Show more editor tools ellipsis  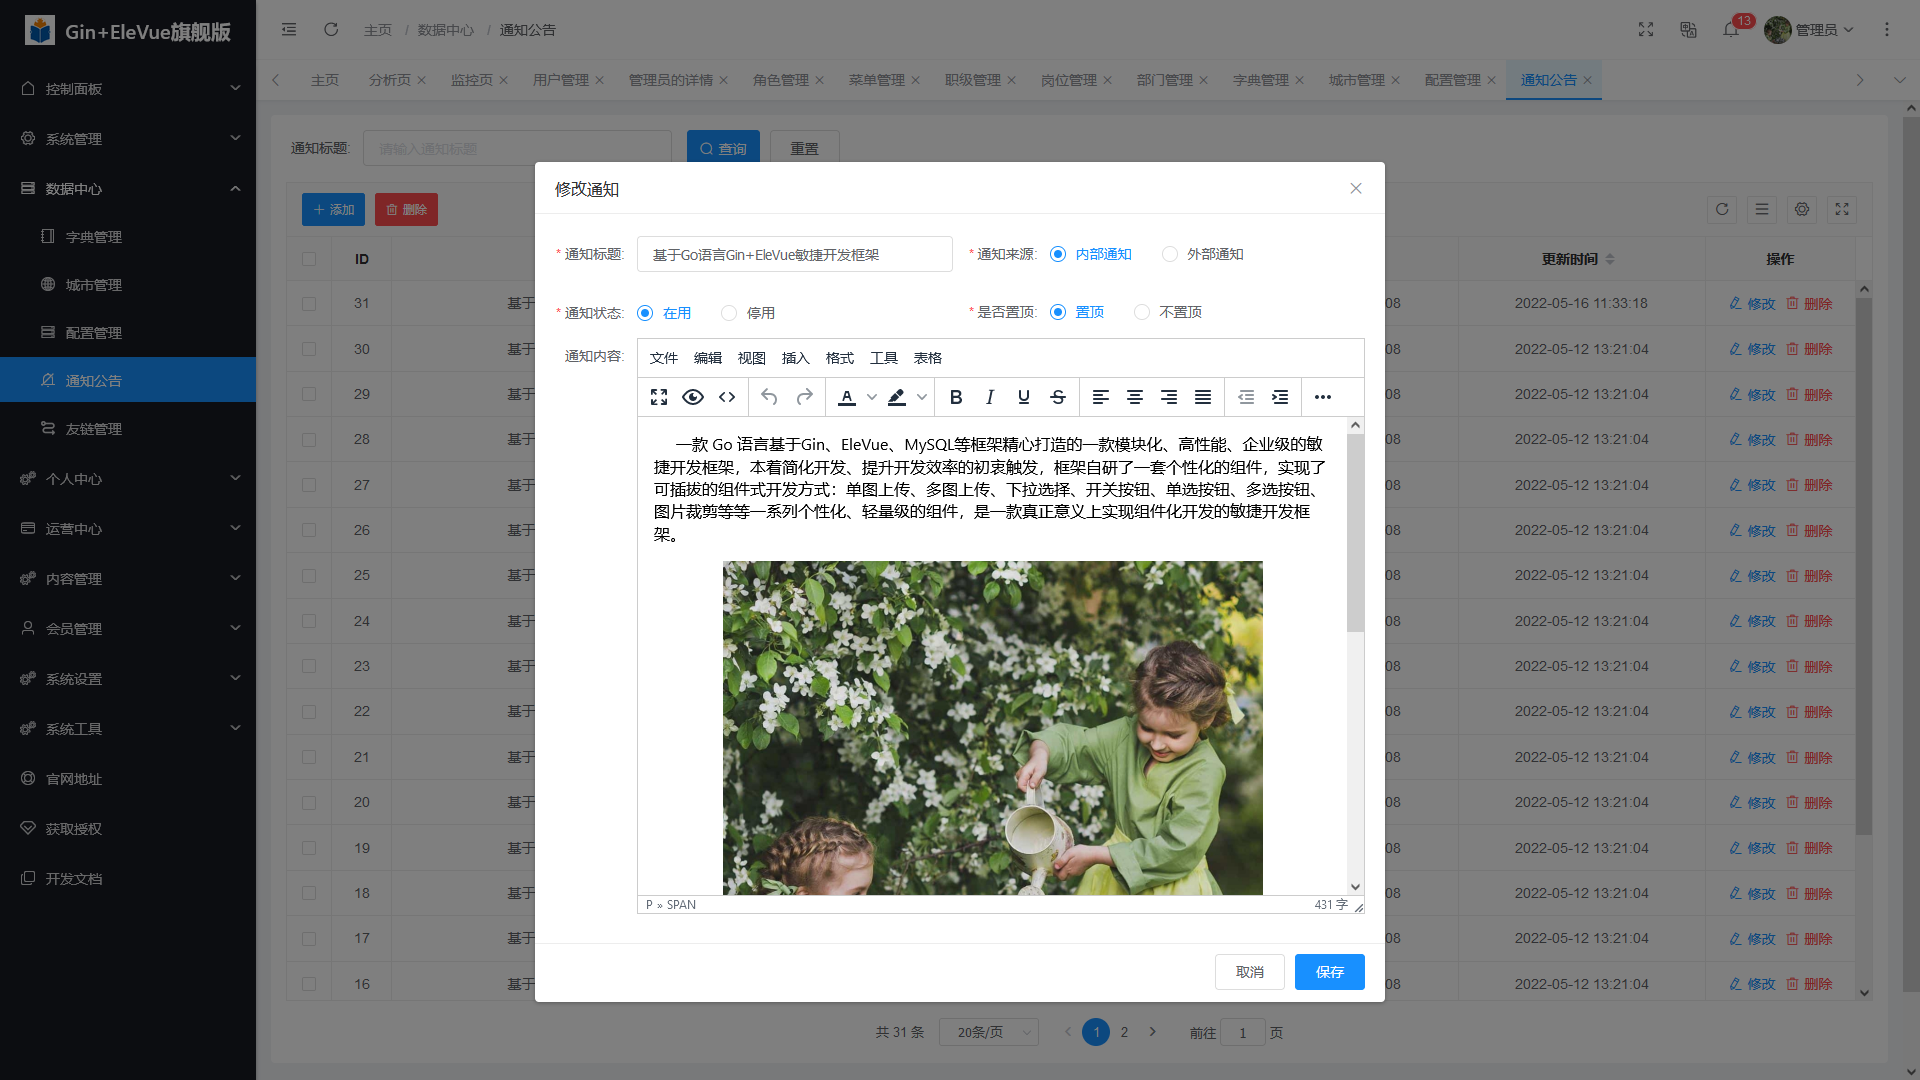coord(1323,397)
